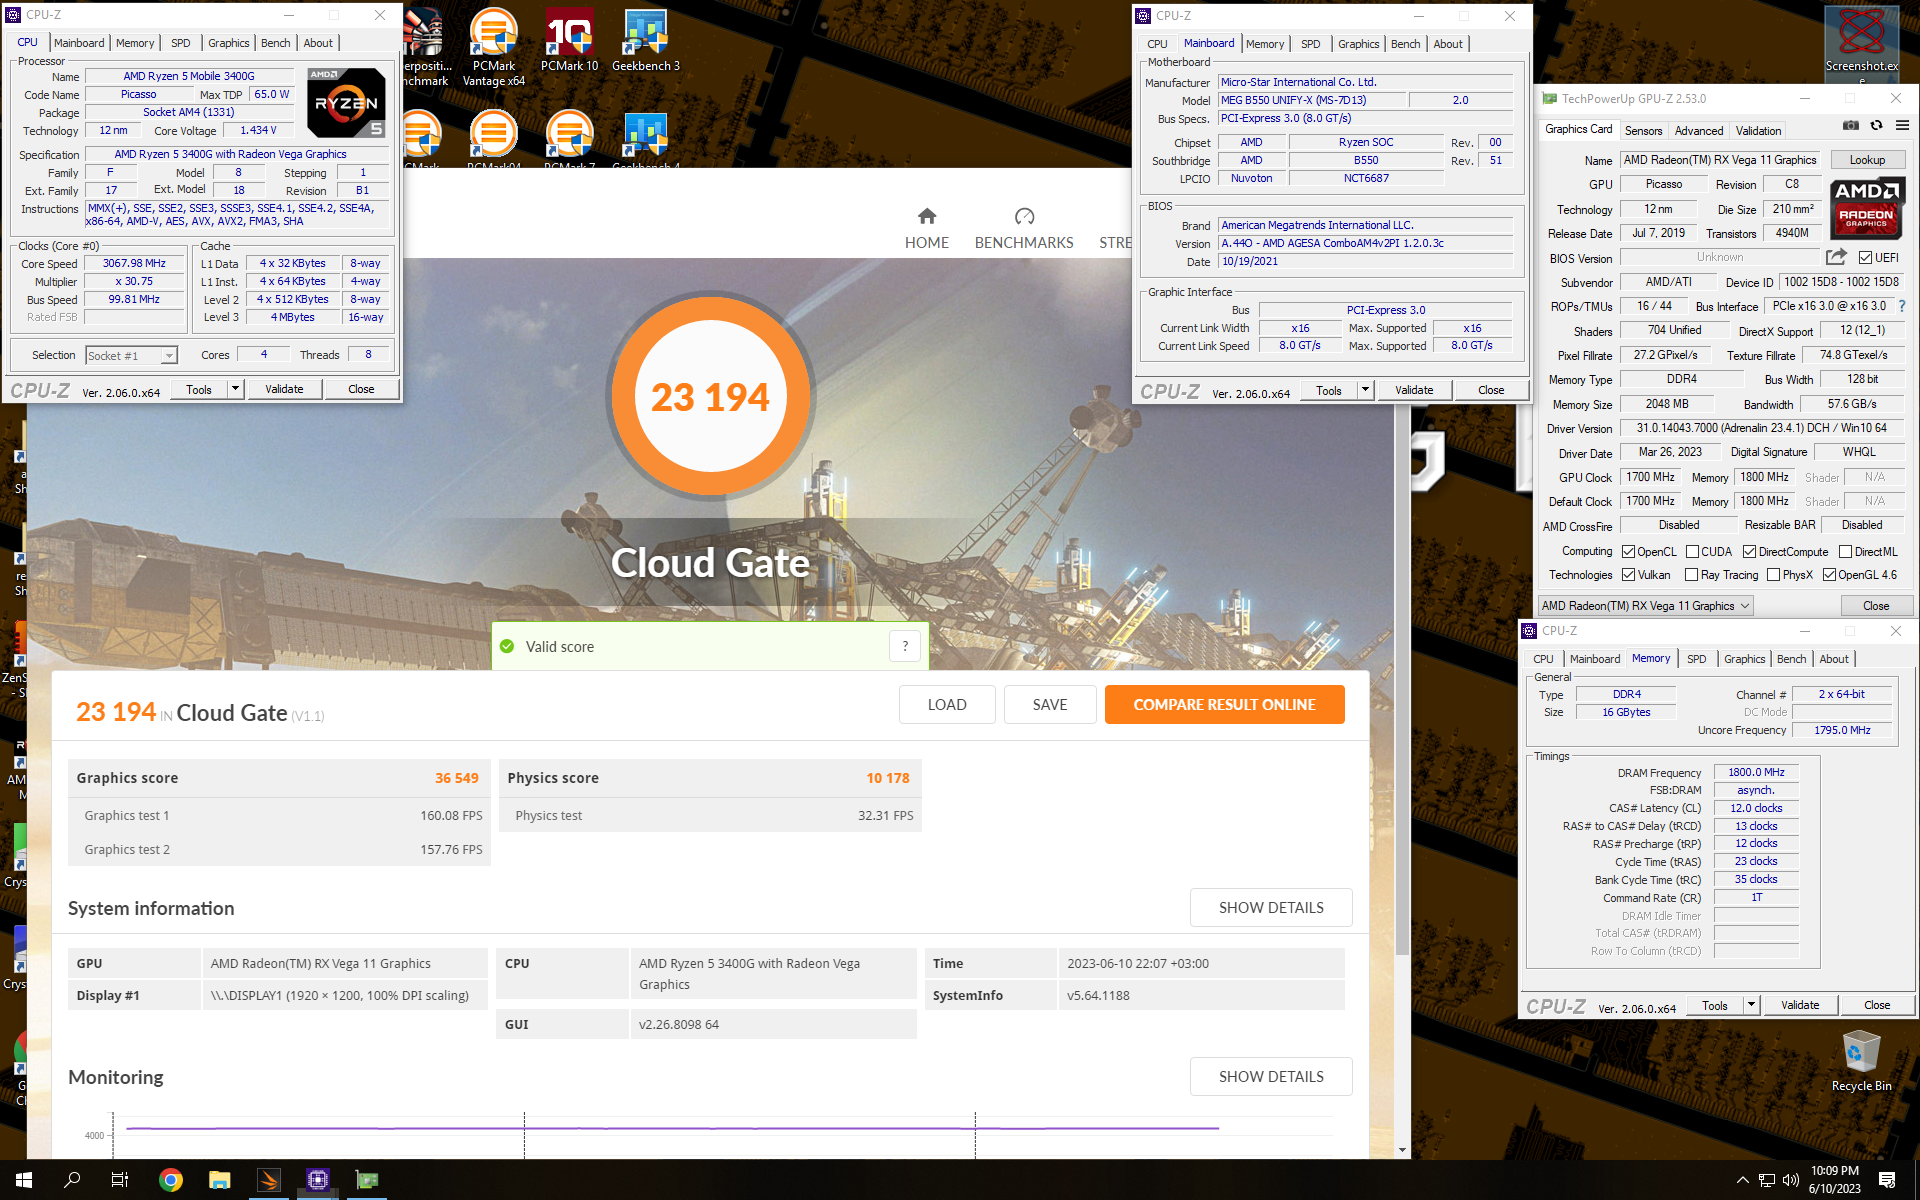Switch to GPU-Z in the taskbar
1920x1200 pixels.
(367, 1180)
